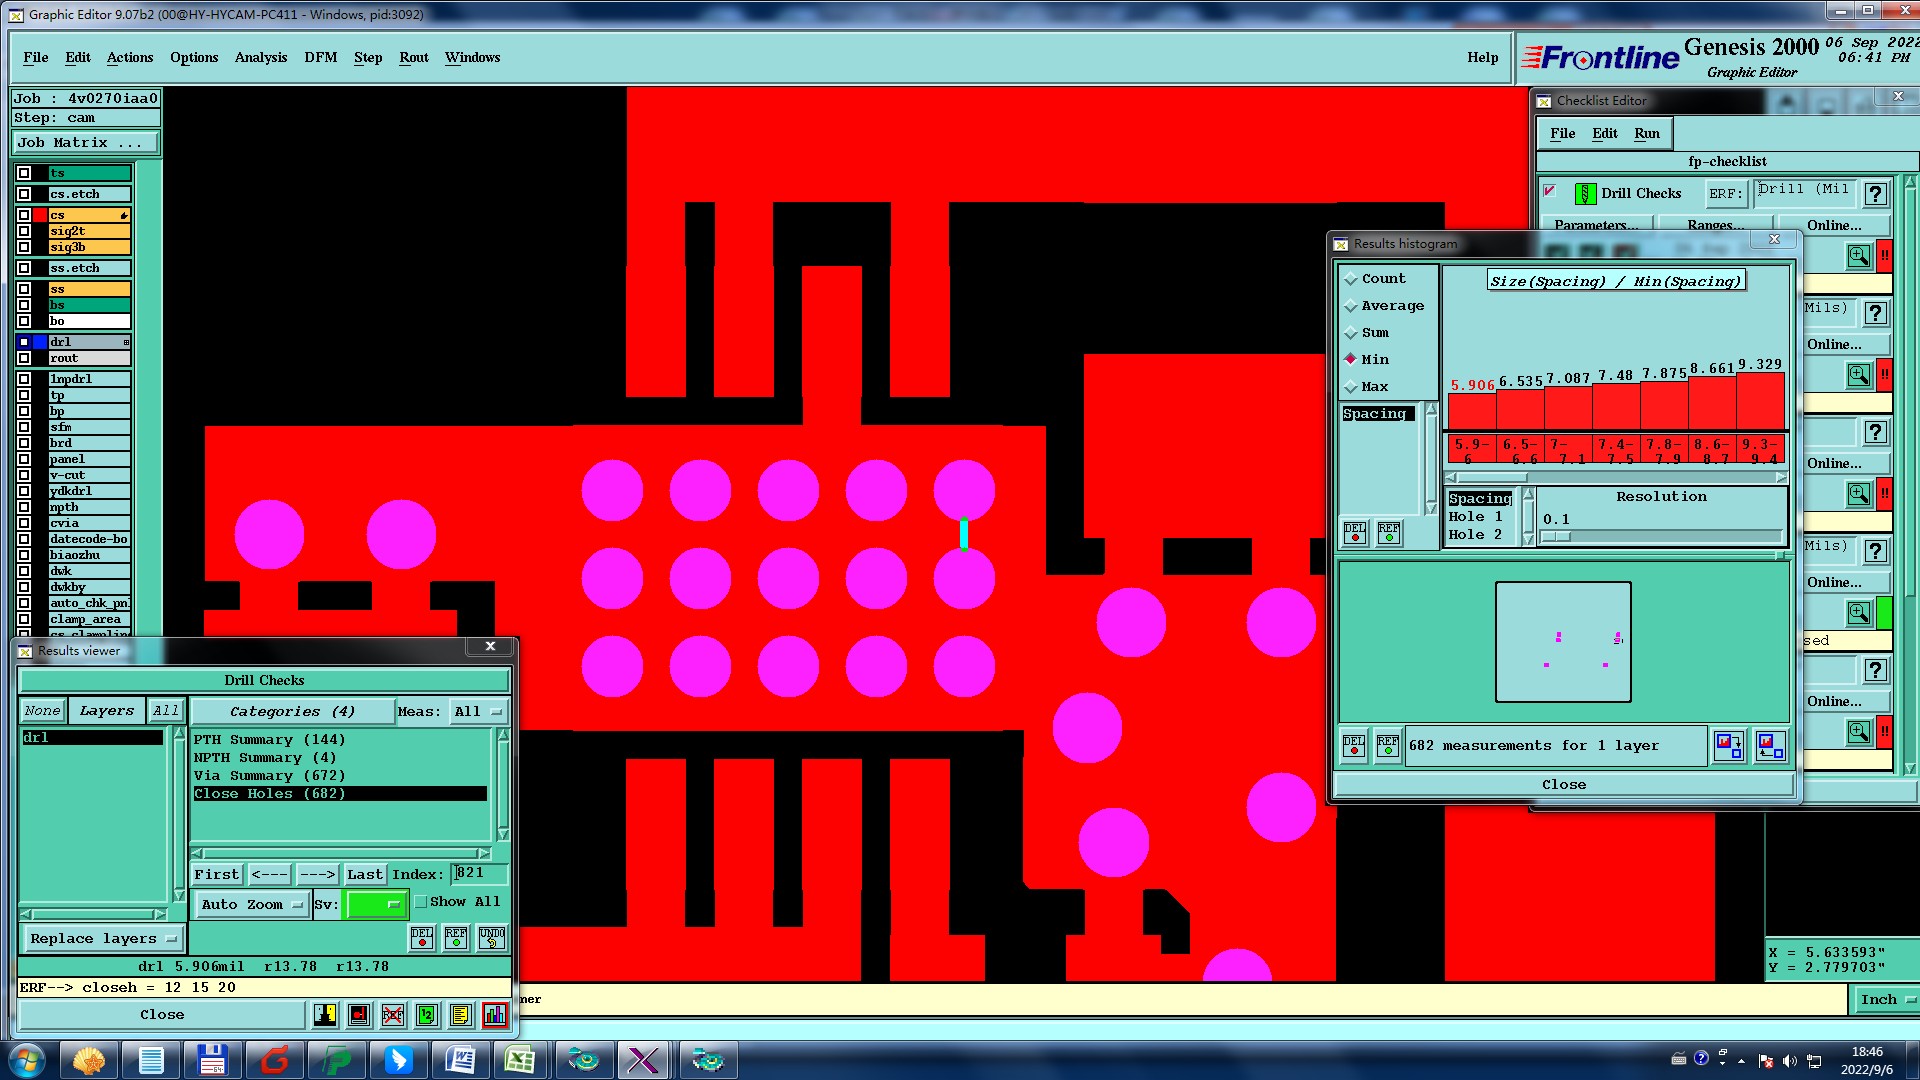Viewport: 1920px width, 1080px height.
Task: Enable the Show All checkbox
Action: click(x=422, y=902)
